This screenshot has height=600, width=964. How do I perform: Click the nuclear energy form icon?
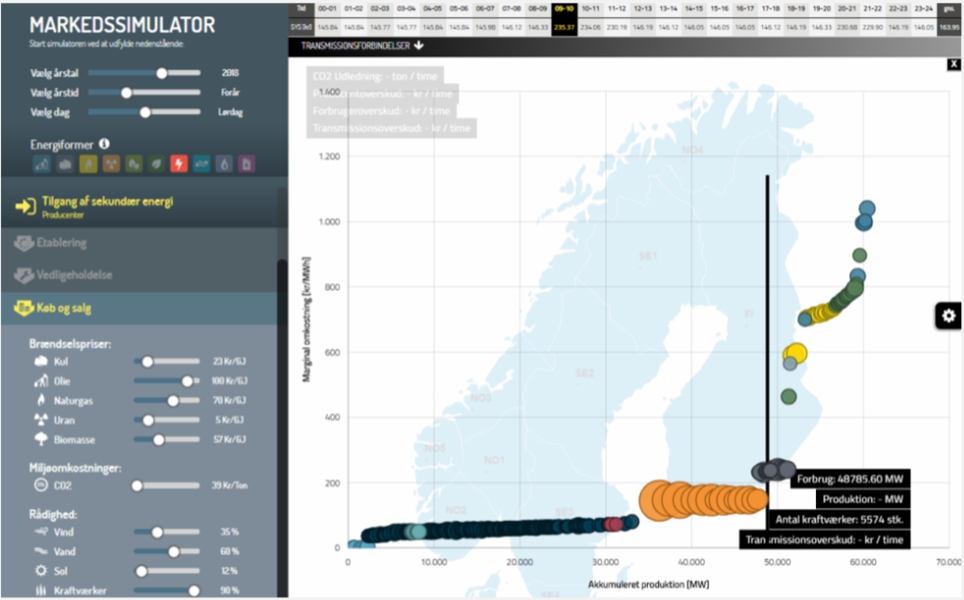point(110,164)
